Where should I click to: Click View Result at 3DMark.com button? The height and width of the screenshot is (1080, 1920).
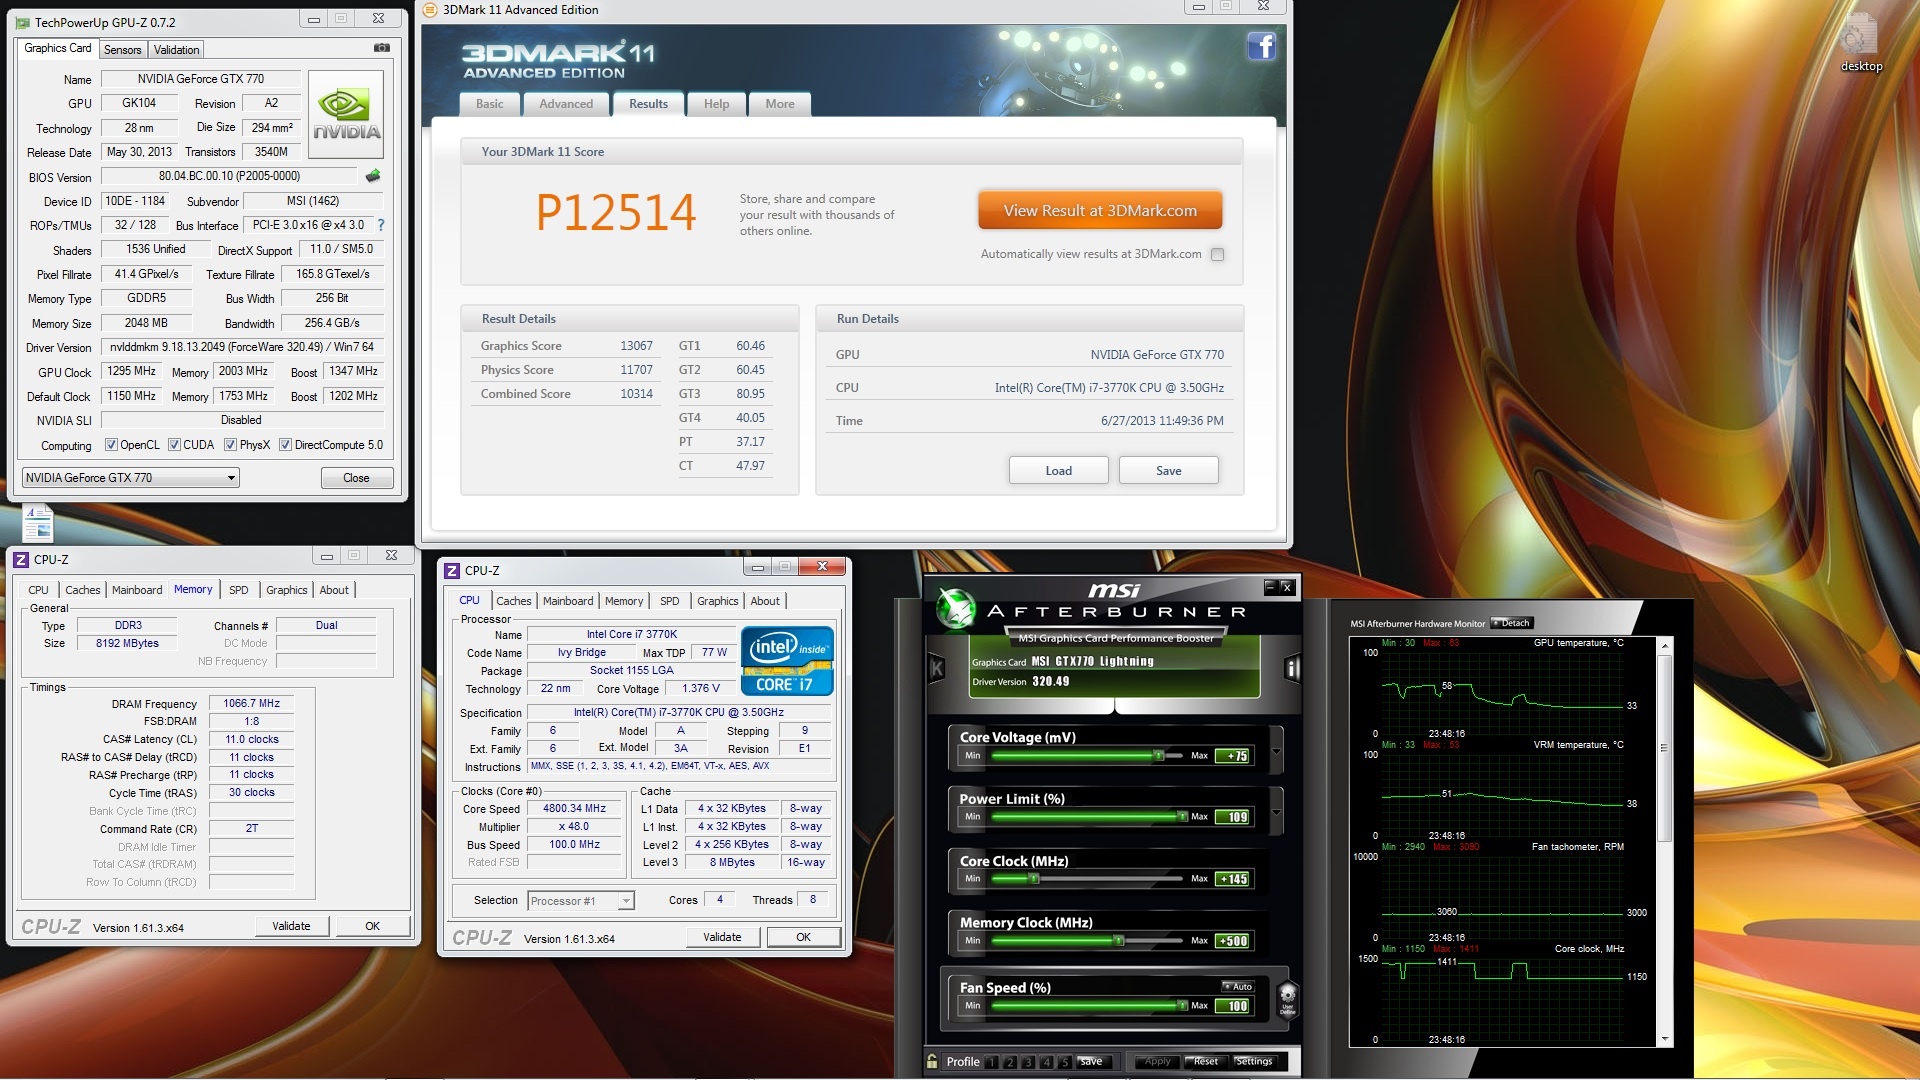pyautogui.click(x=1100, y=211)
